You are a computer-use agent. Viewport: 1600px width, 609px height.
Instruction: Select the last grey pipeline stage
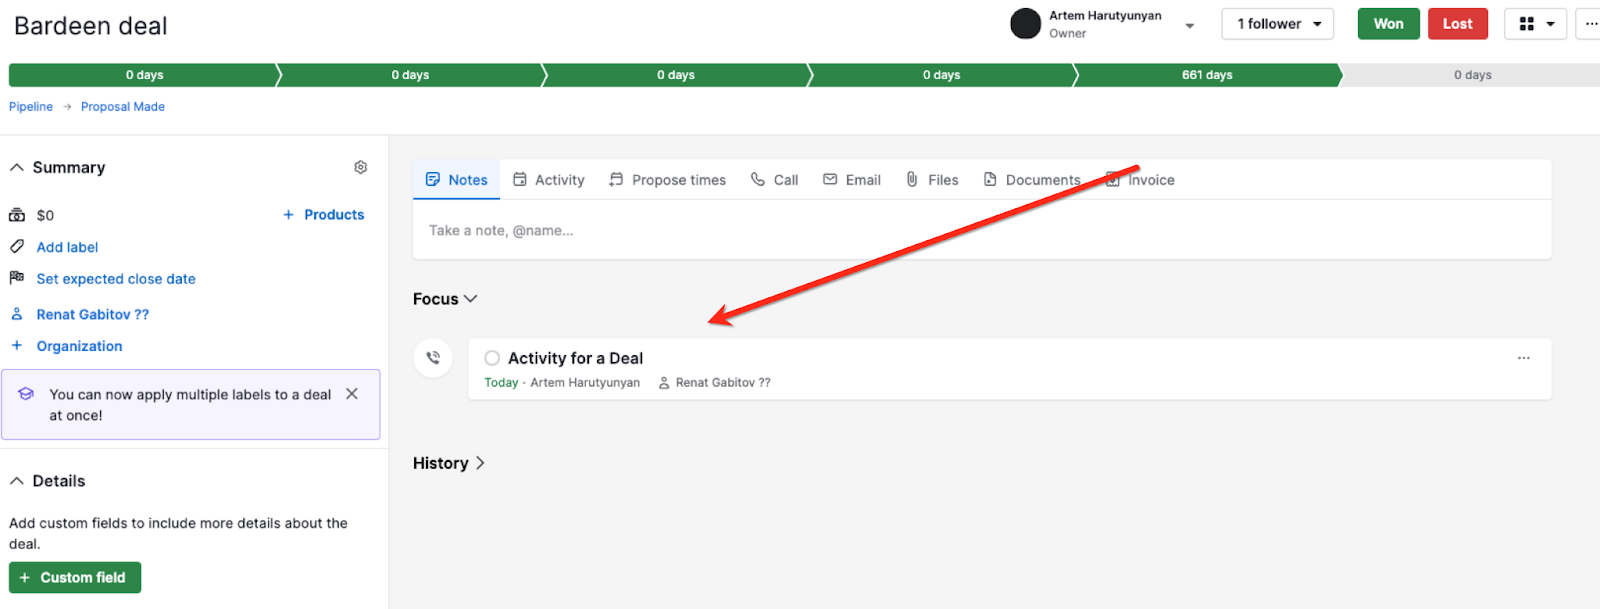click(1472, 75)
